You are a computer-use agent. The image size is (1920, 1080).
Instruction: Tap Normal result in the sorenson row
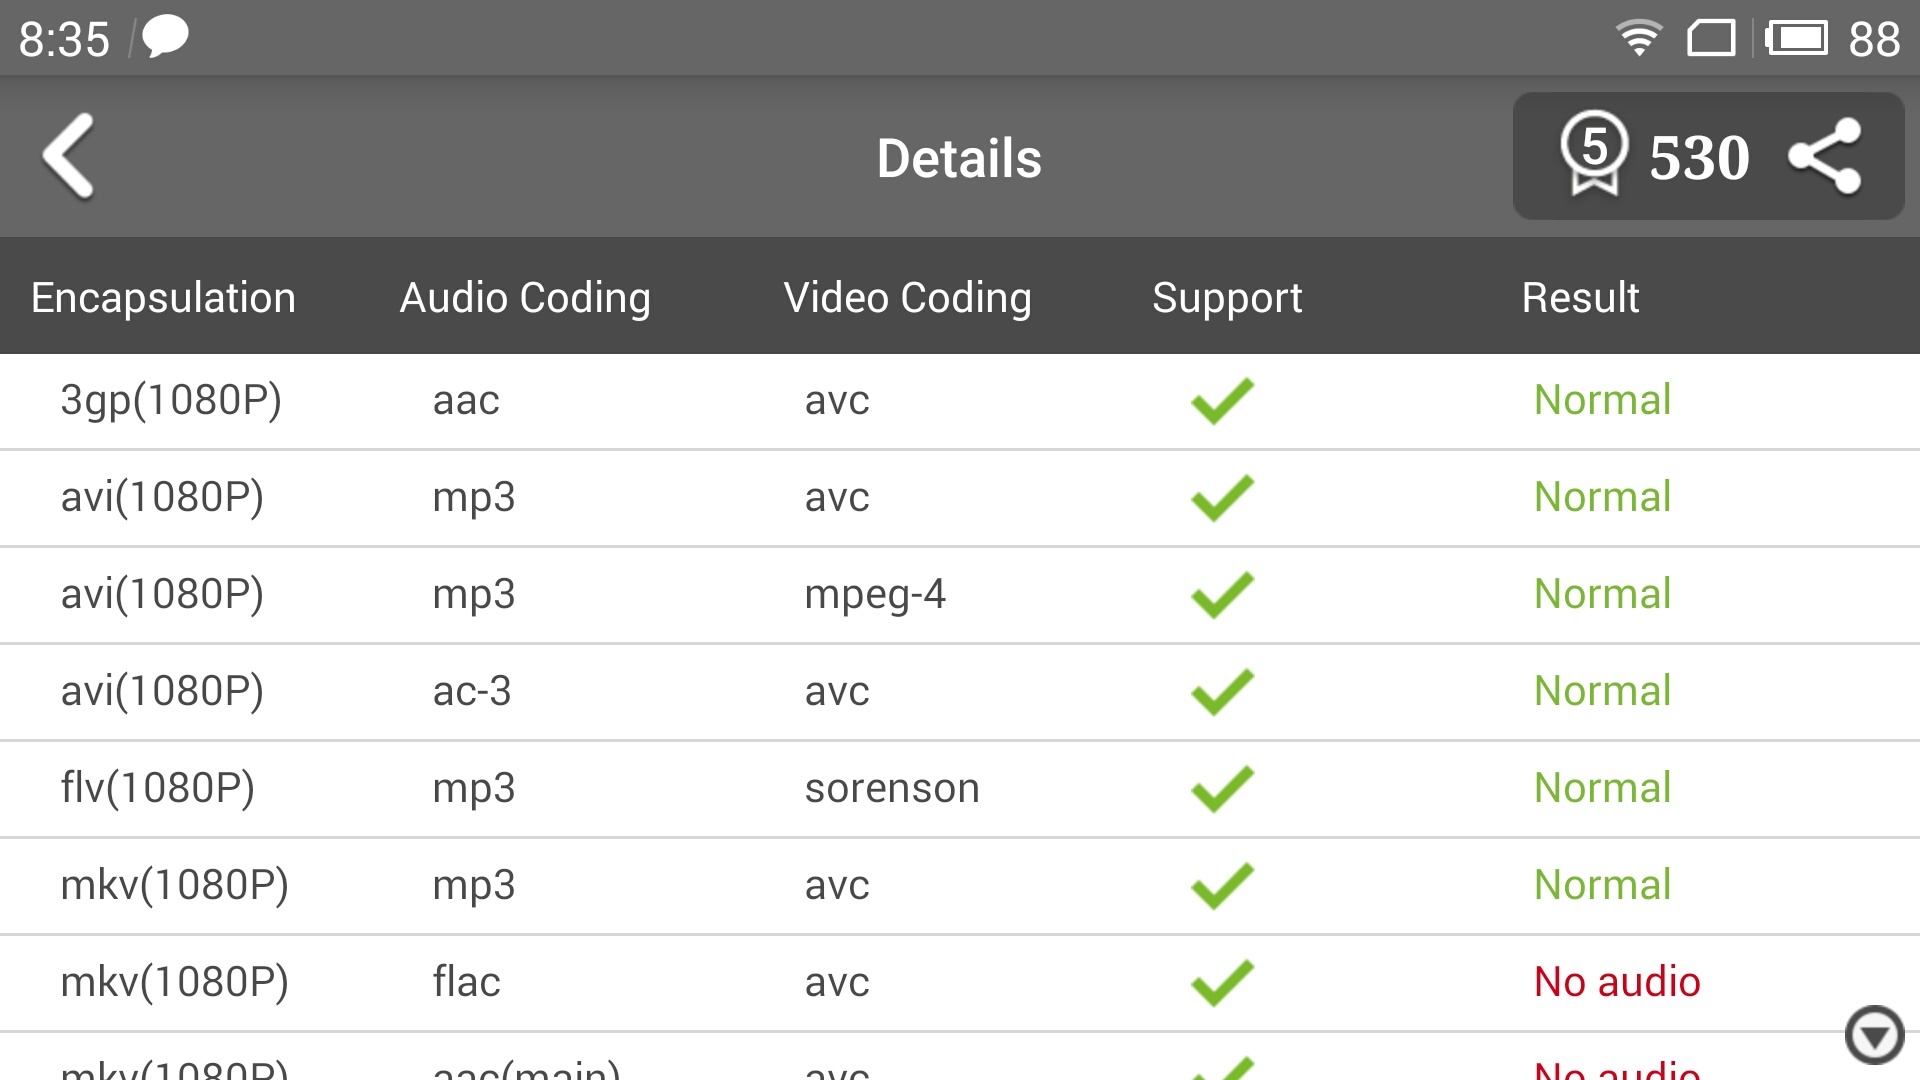click(1602, 788)
